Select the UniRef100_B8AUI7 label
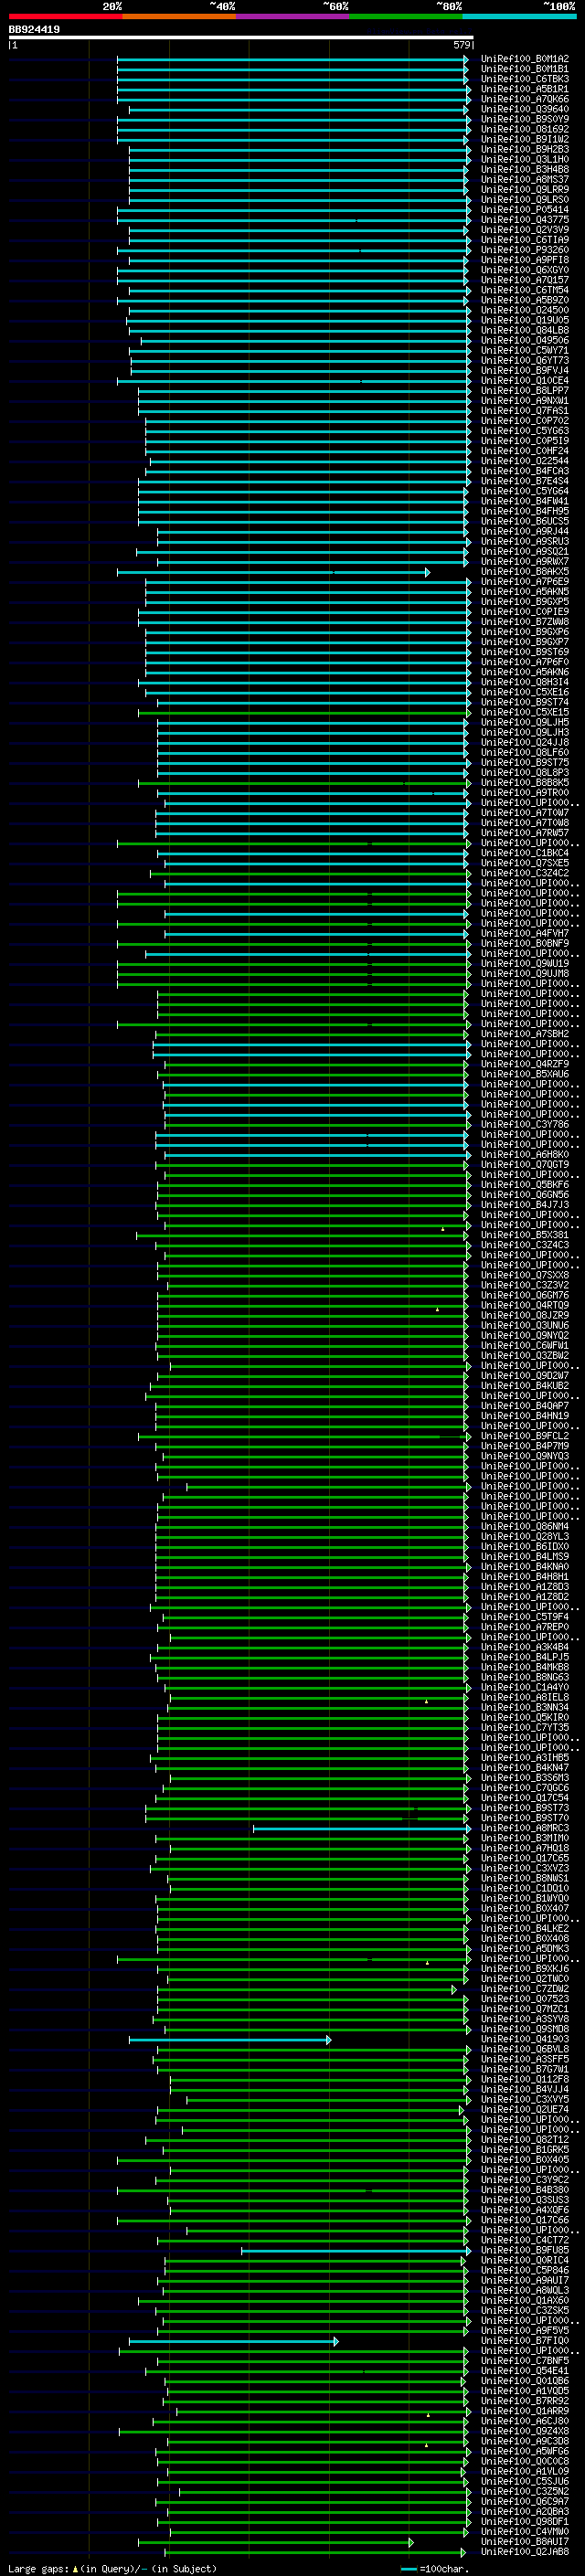The width and height of the screenshot is (585, 2576). 525,2542
